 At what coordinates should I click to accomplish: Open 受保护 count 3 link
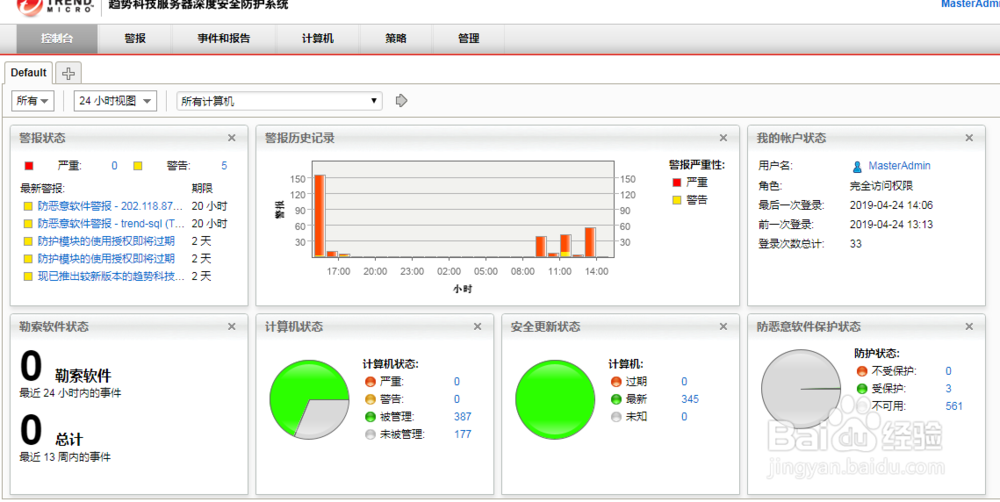948,388
